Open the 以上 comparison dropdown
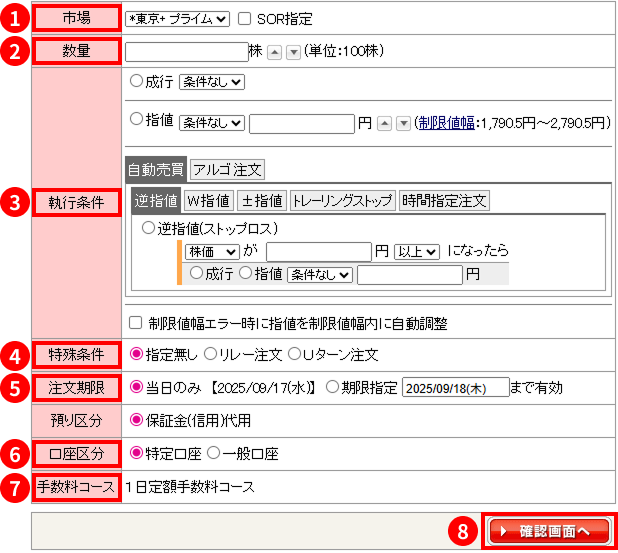Viewport: 618px width, 553px height. point(417,251)
